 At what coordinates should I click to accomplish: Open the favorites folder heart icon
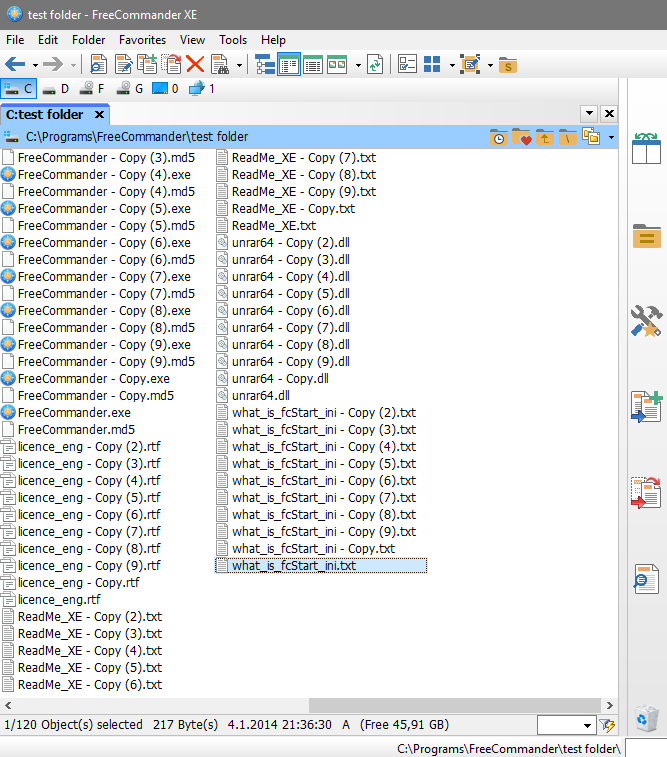coord(521,137)
